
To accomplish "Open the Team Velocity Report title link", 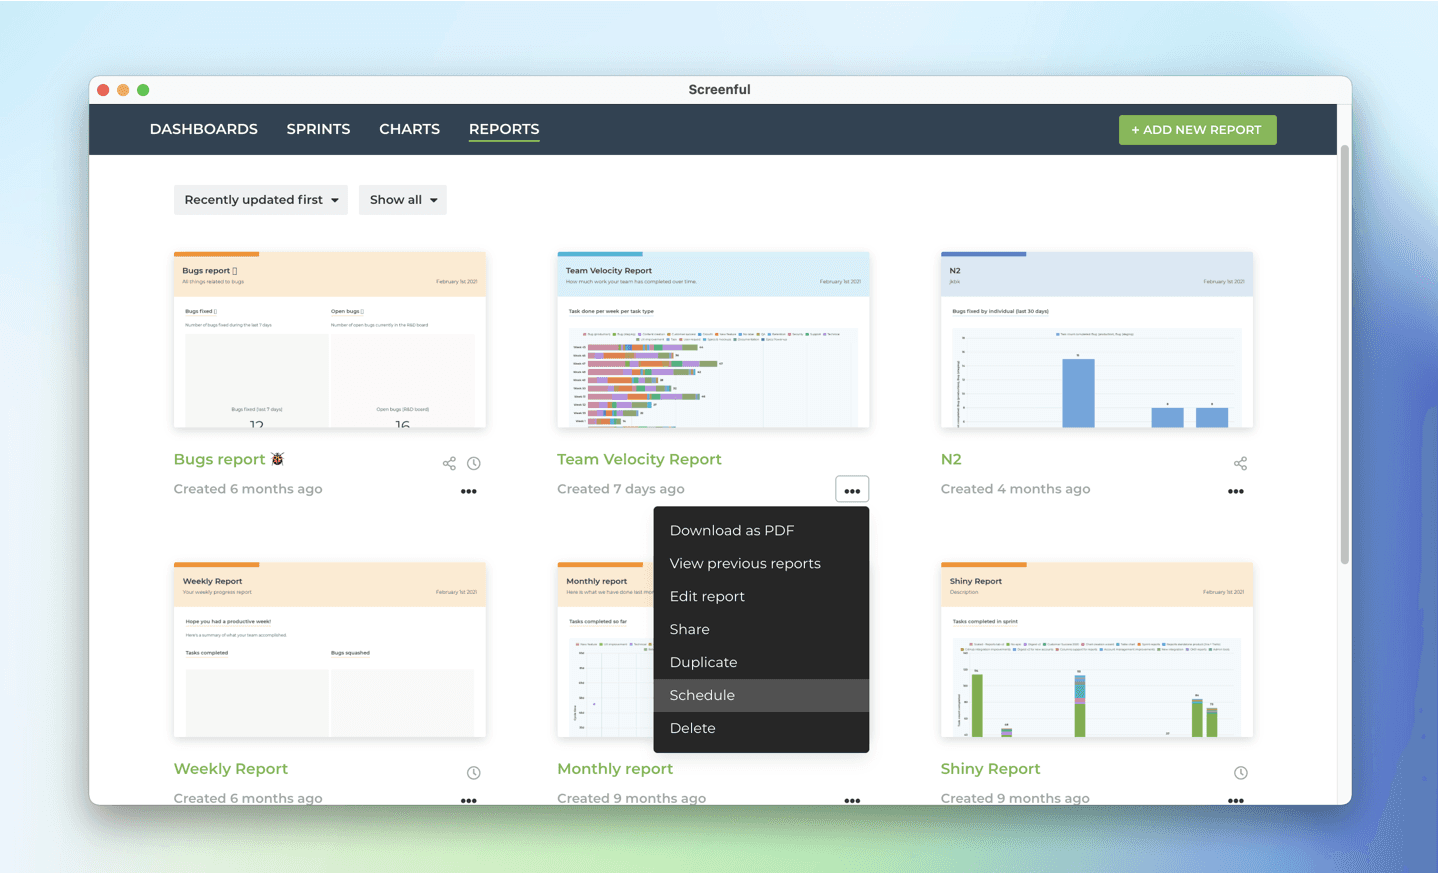I will click(x=639, y=459).
